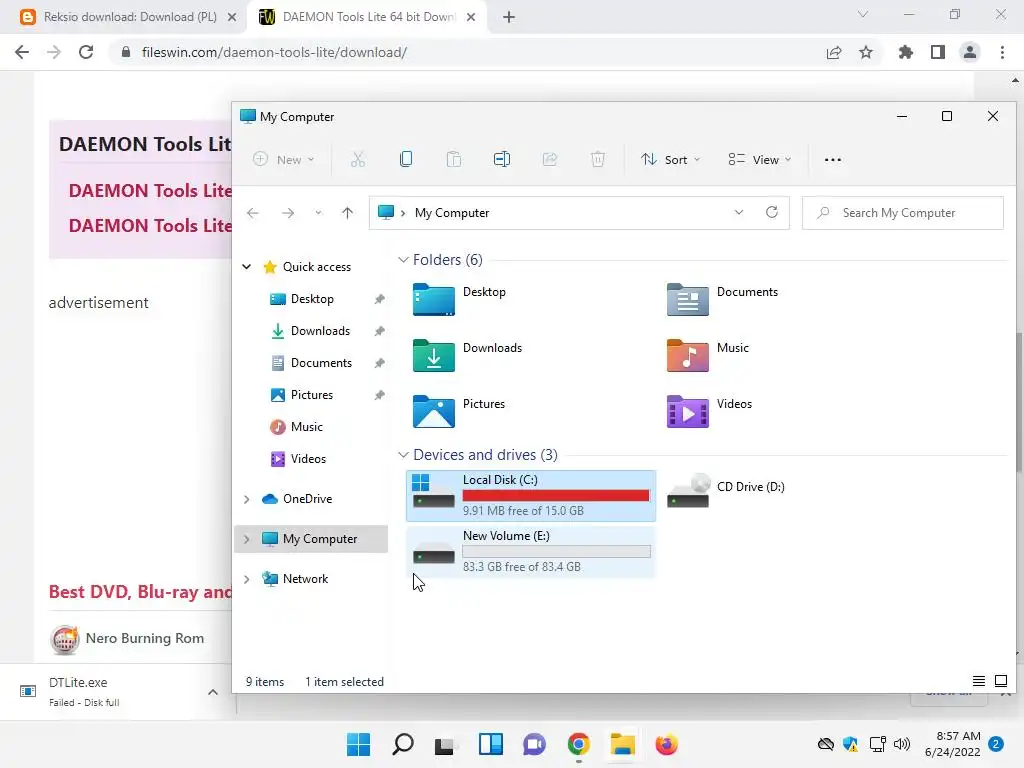1024x768 pixels.
Task: Open taskbar Search icon
Action: coord(402,744)
